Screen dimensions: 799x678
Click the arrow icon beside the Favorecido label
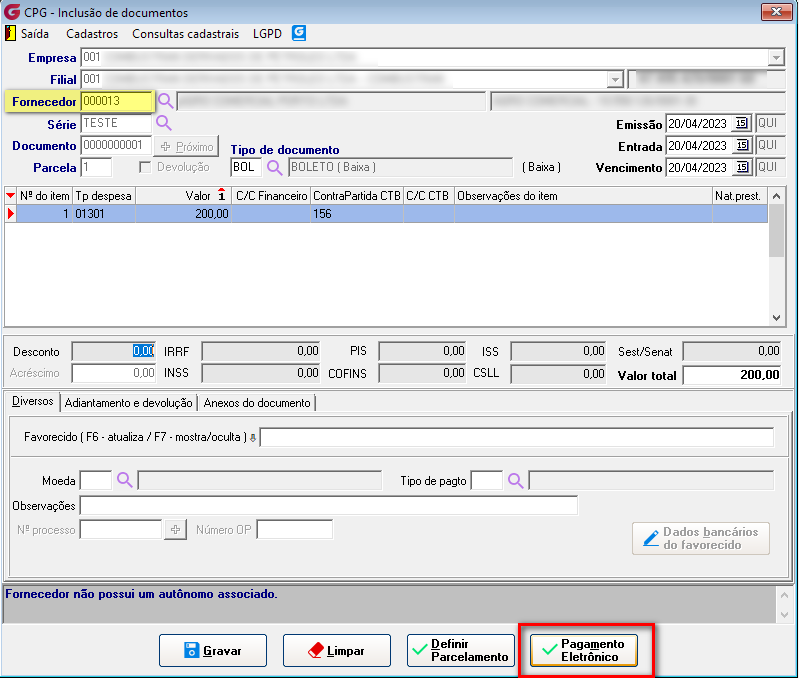(253, 438)
